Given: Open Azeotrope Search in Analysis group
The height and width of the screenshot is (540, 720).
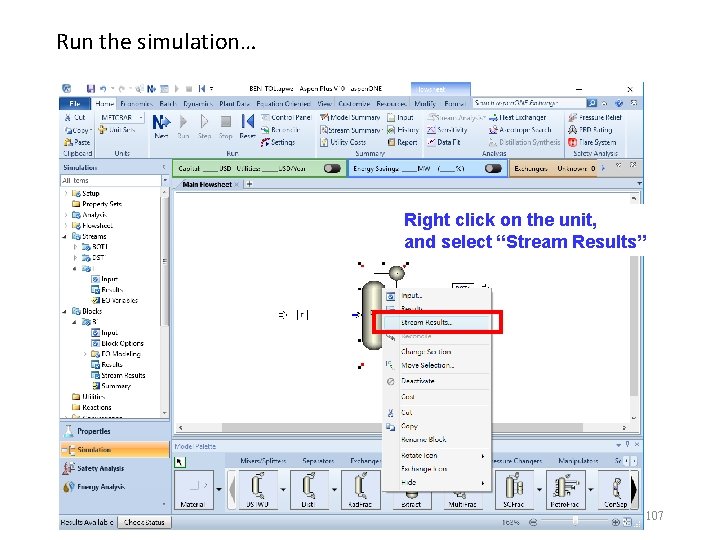Looking at the screenshot, I should (x=520, y=130).
